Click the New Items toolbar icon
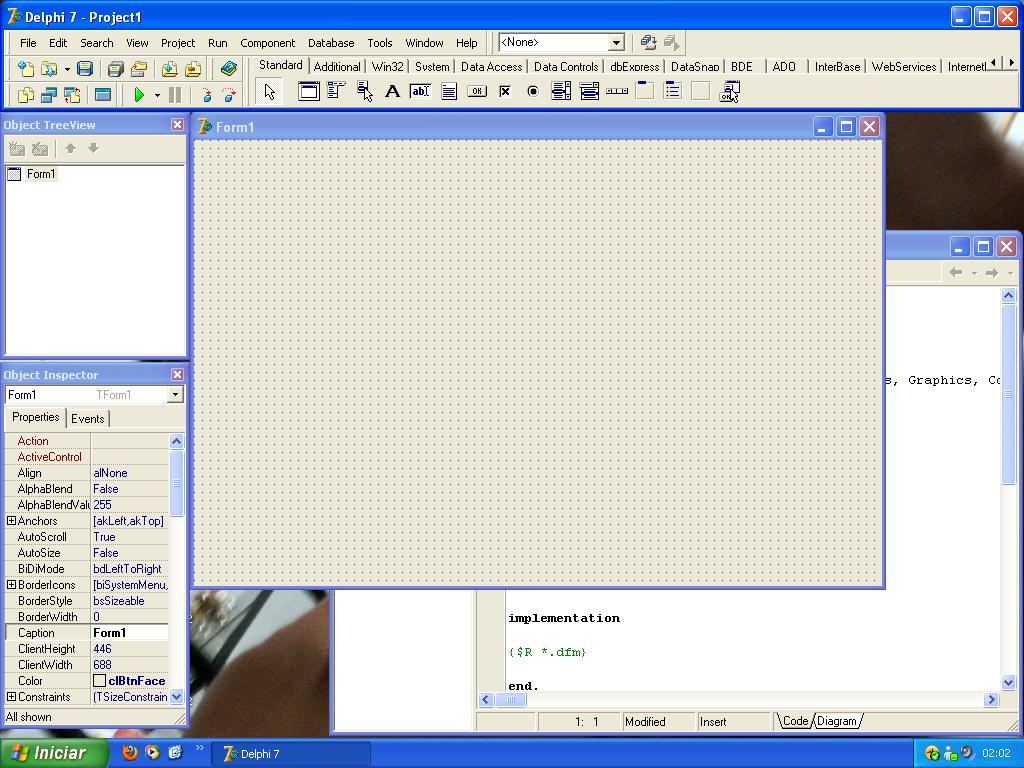The width and height of the screenshot is (1024, 768). pyautogui.click(x=25, y=68)
